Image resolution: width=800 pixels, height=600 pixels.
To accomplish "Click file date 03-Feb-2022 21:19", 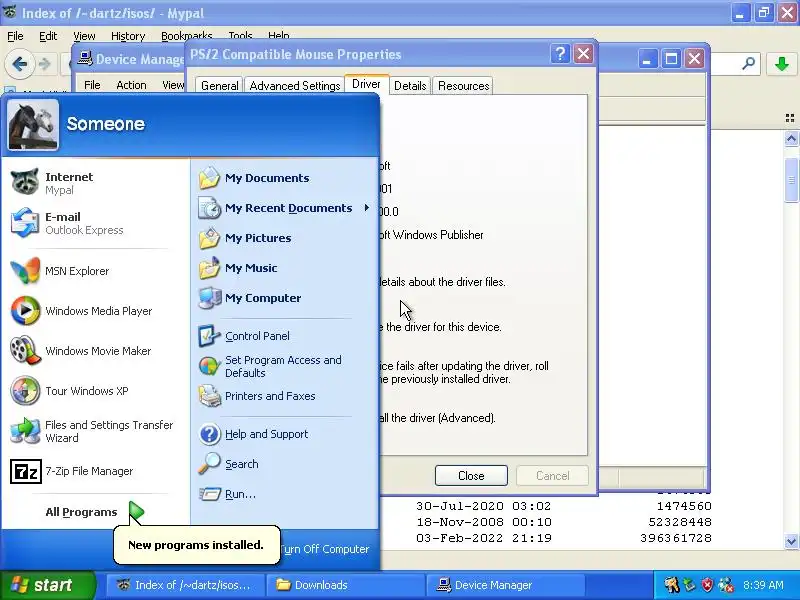I will pyautogui.click(x=483, y=538).
